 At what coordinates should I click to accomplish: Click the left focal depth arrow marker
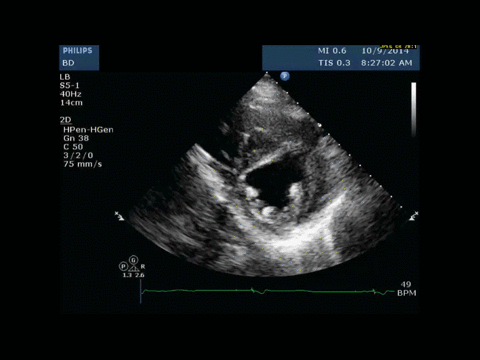[119, 216]
